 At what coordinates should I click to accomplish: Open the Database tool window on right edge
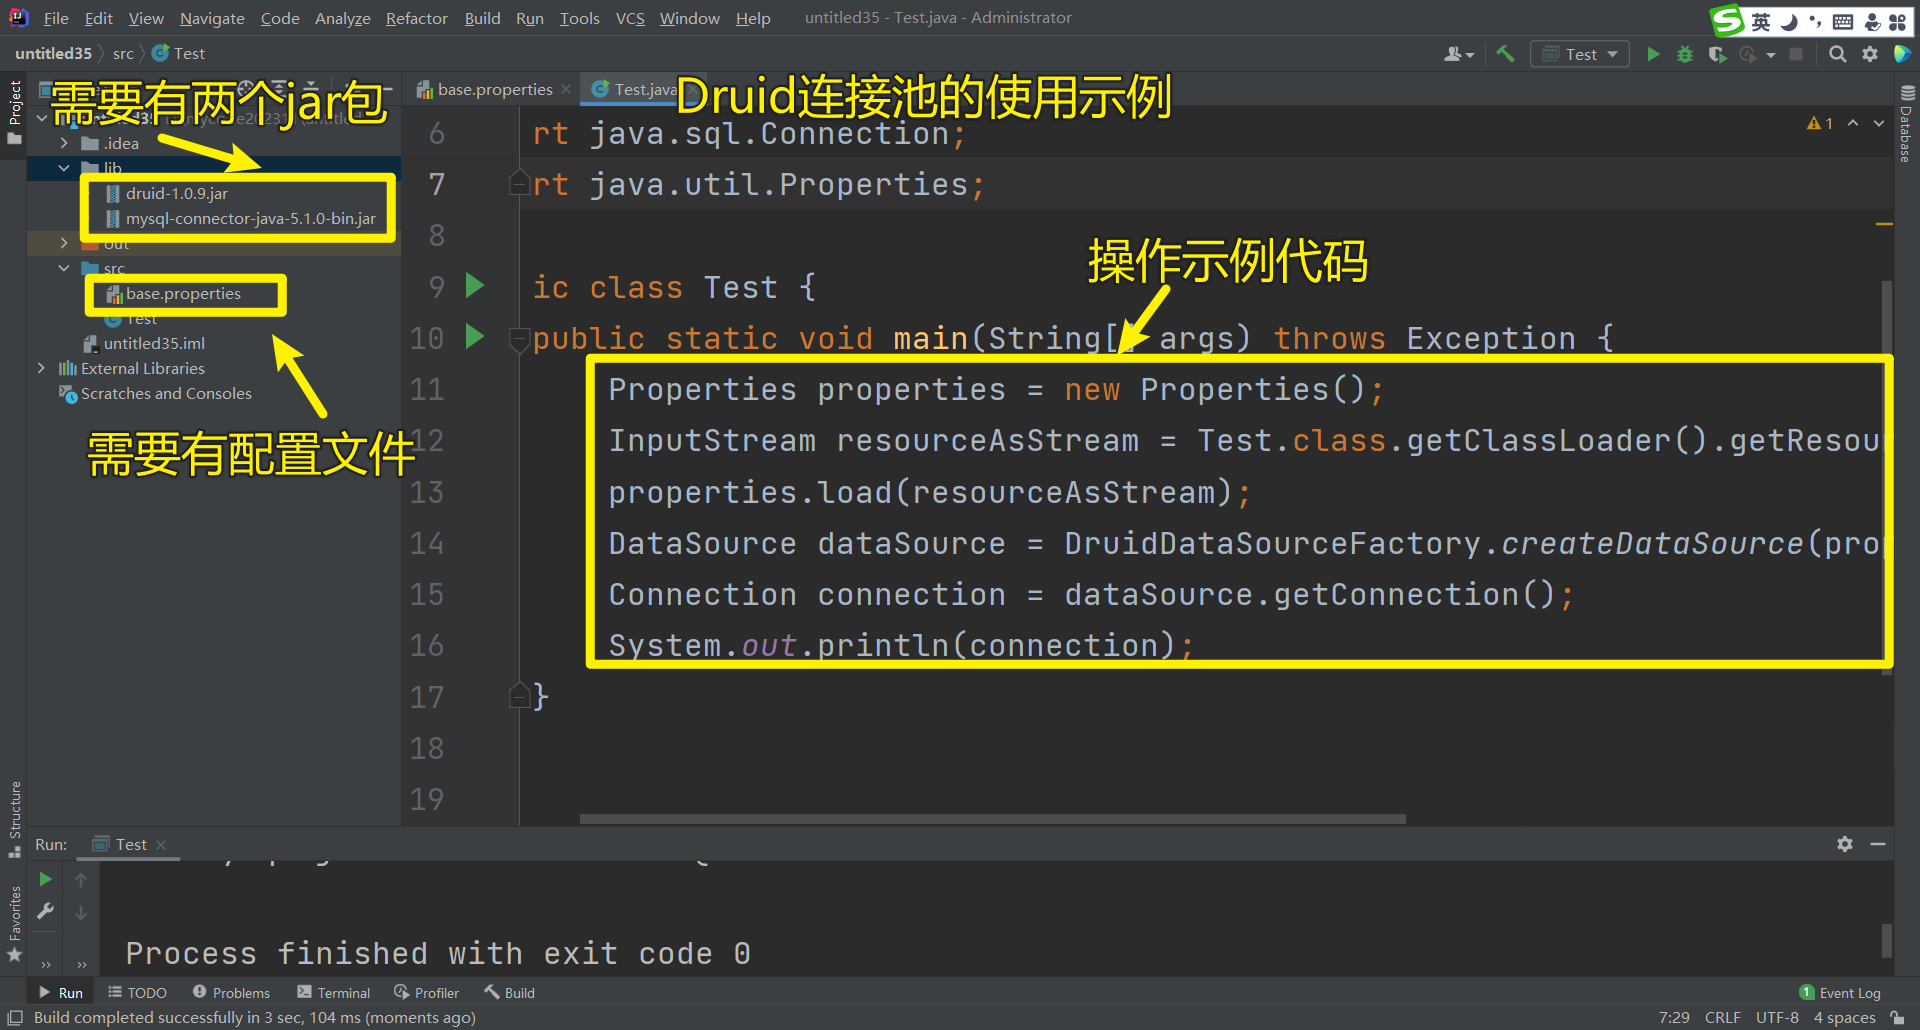pyautogui.click(x=1906, y=124)
